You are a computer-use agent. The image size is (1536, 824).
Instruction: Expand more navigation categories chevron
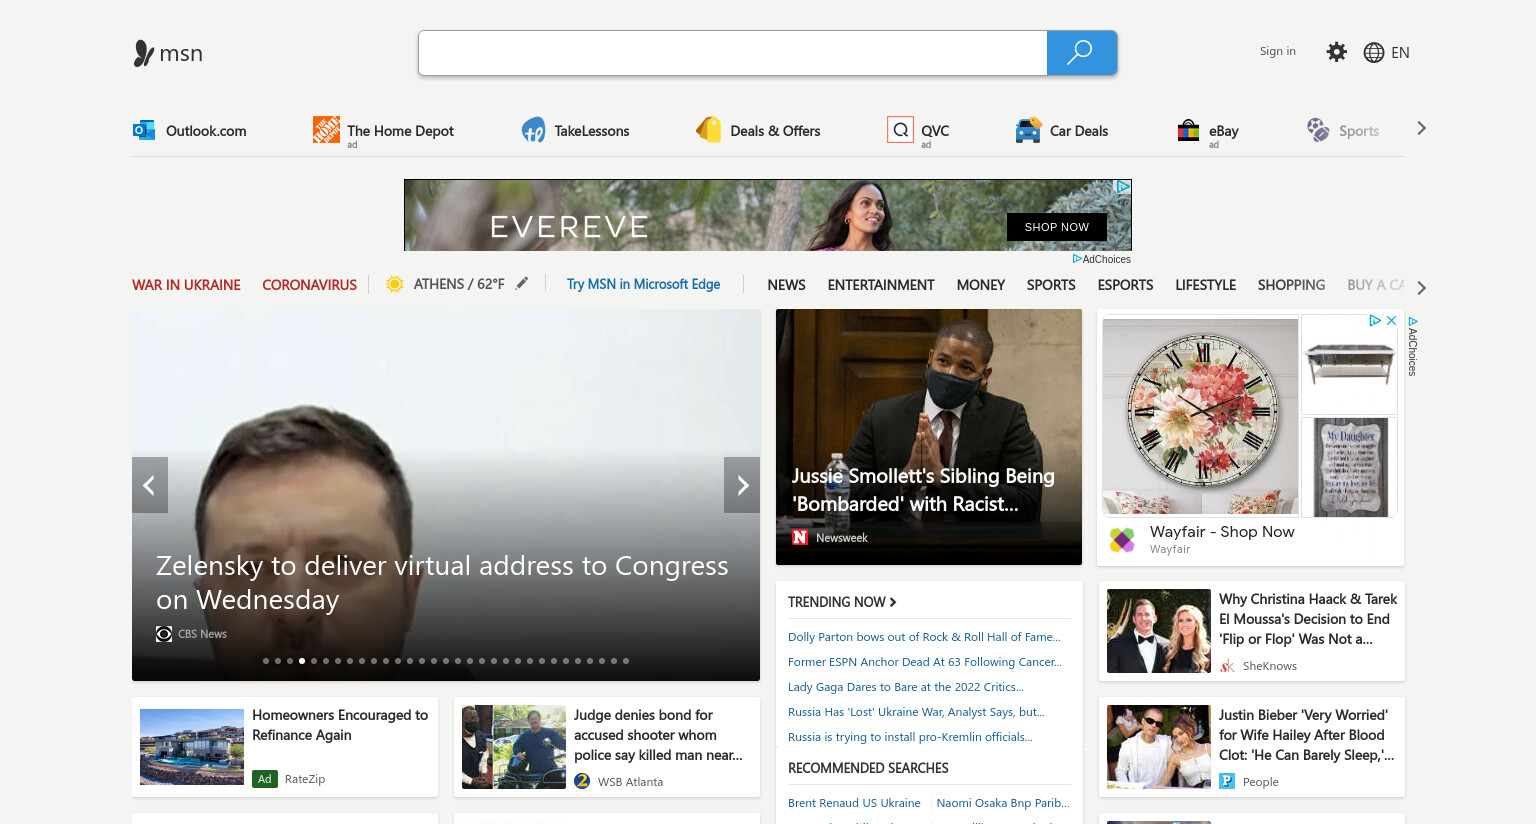point(1421,288)
